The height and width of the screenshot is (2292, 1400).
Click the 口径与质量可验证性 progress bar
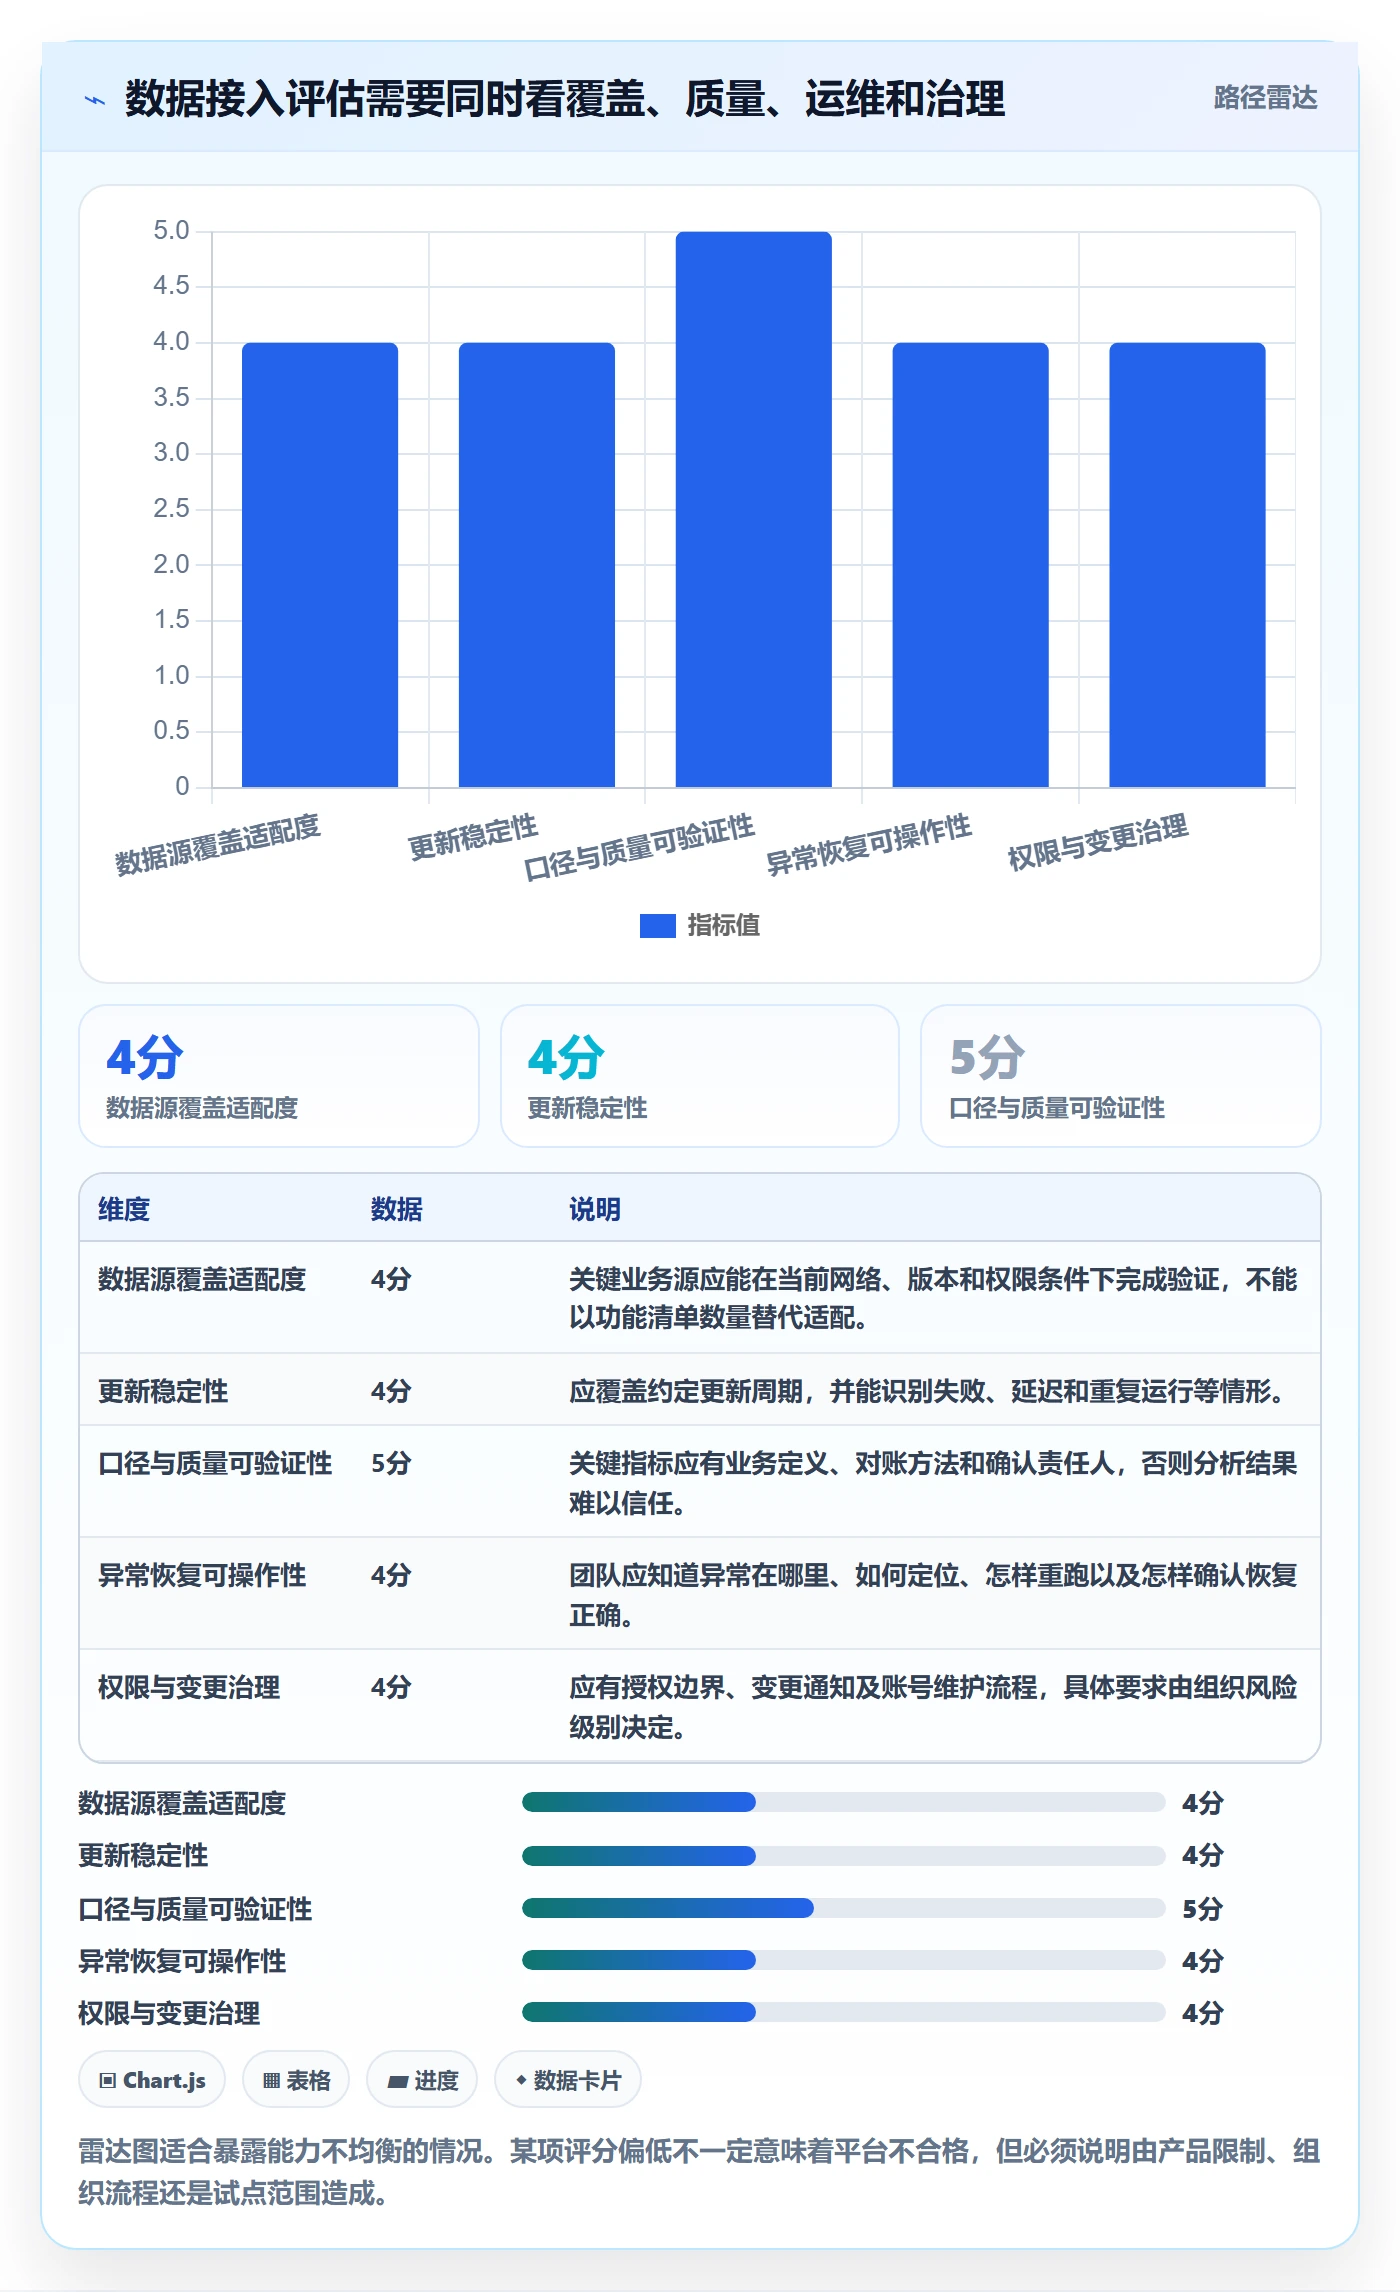click(x=843, y=1908)
